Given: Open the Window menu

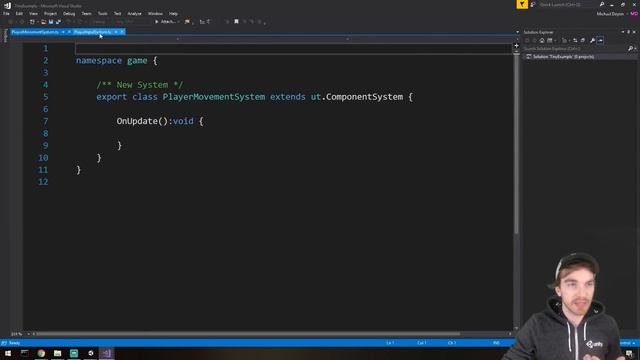Looking at the screenshot, I should (155, 13).
